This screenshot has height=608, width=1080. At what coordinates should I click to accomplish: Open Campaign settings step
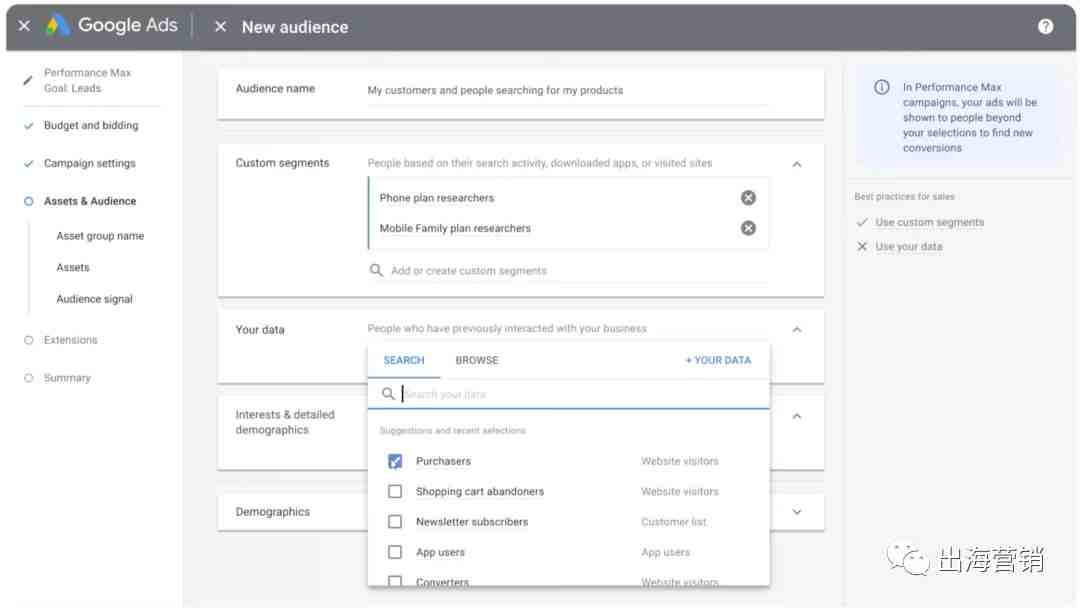click(90, 163)
